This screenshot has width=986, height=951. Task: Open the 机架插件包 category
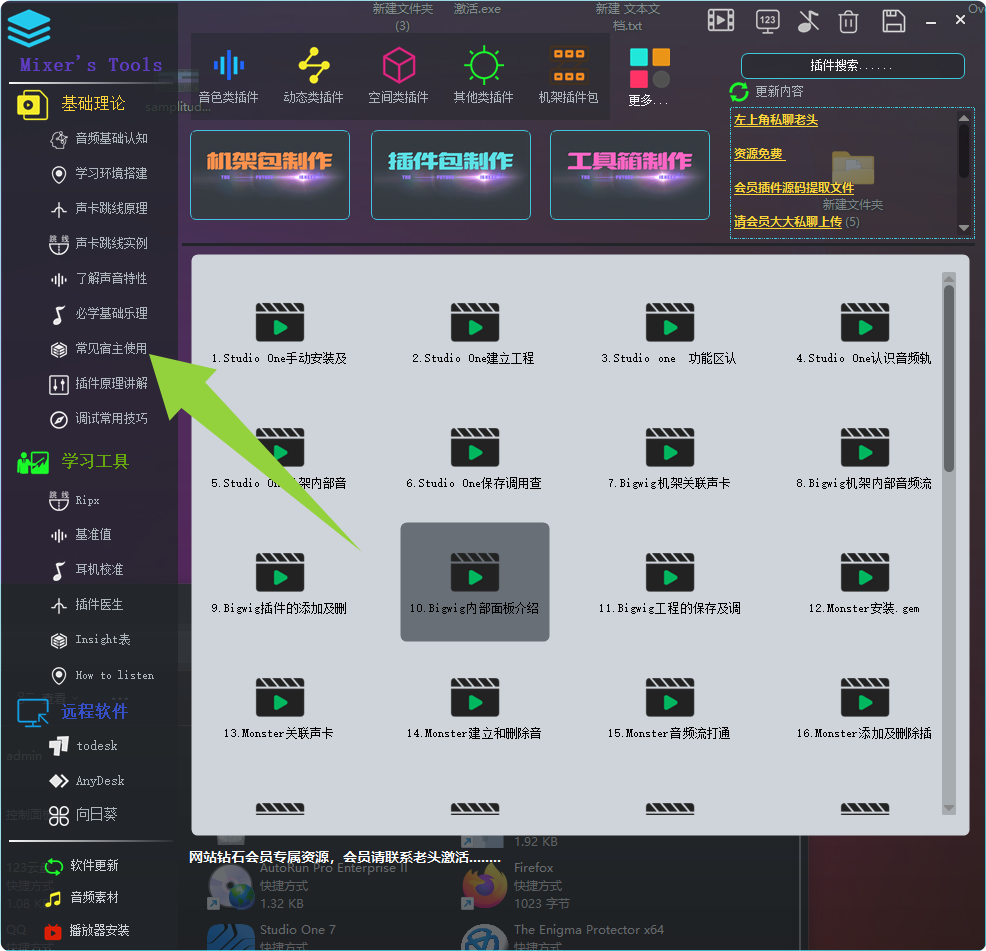click(568, 75)
